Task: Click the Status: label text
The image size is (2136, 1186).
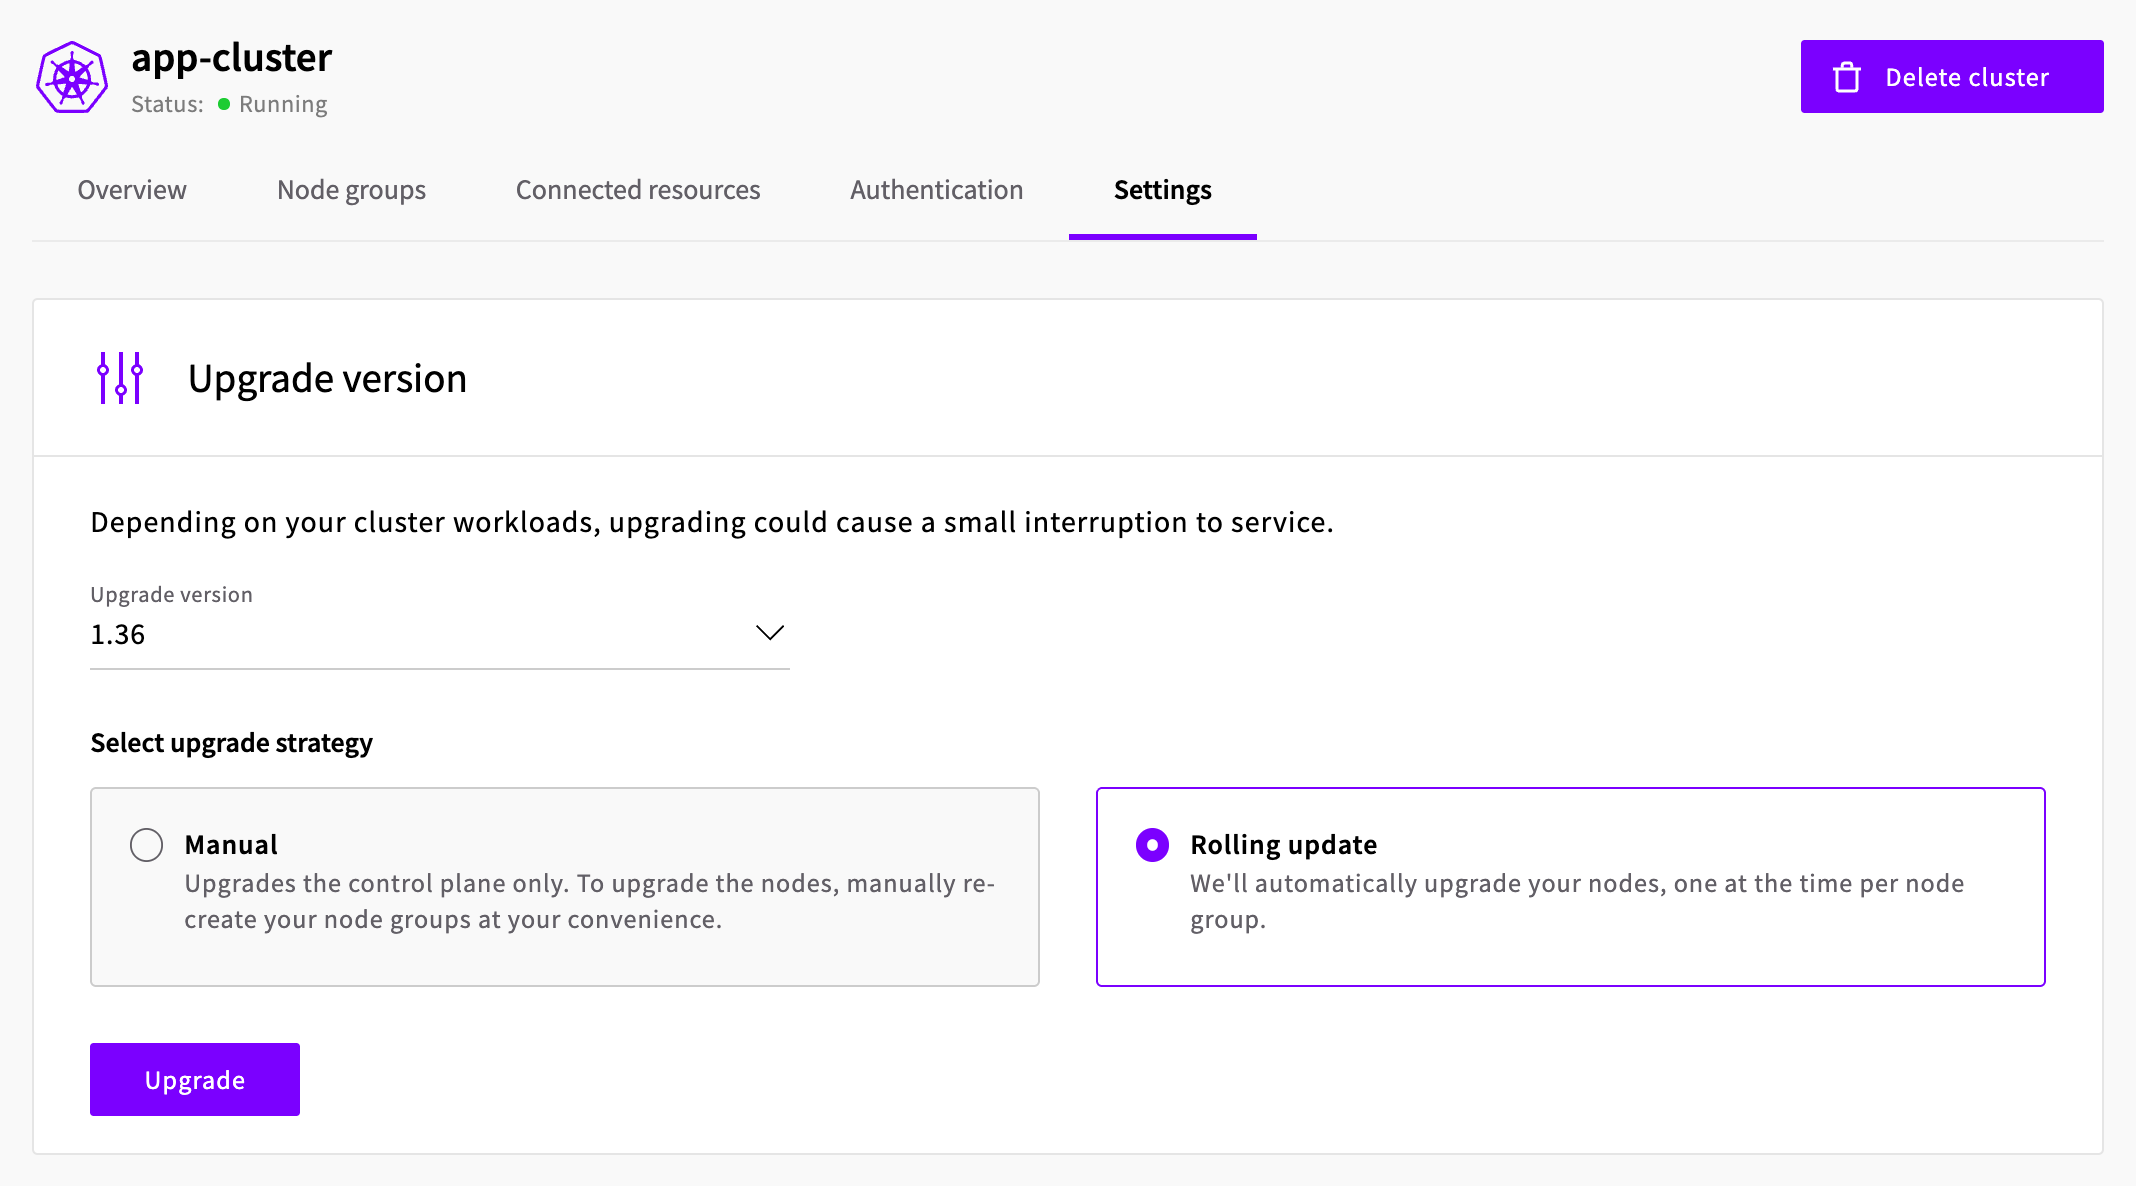Action: coord(167,104)
